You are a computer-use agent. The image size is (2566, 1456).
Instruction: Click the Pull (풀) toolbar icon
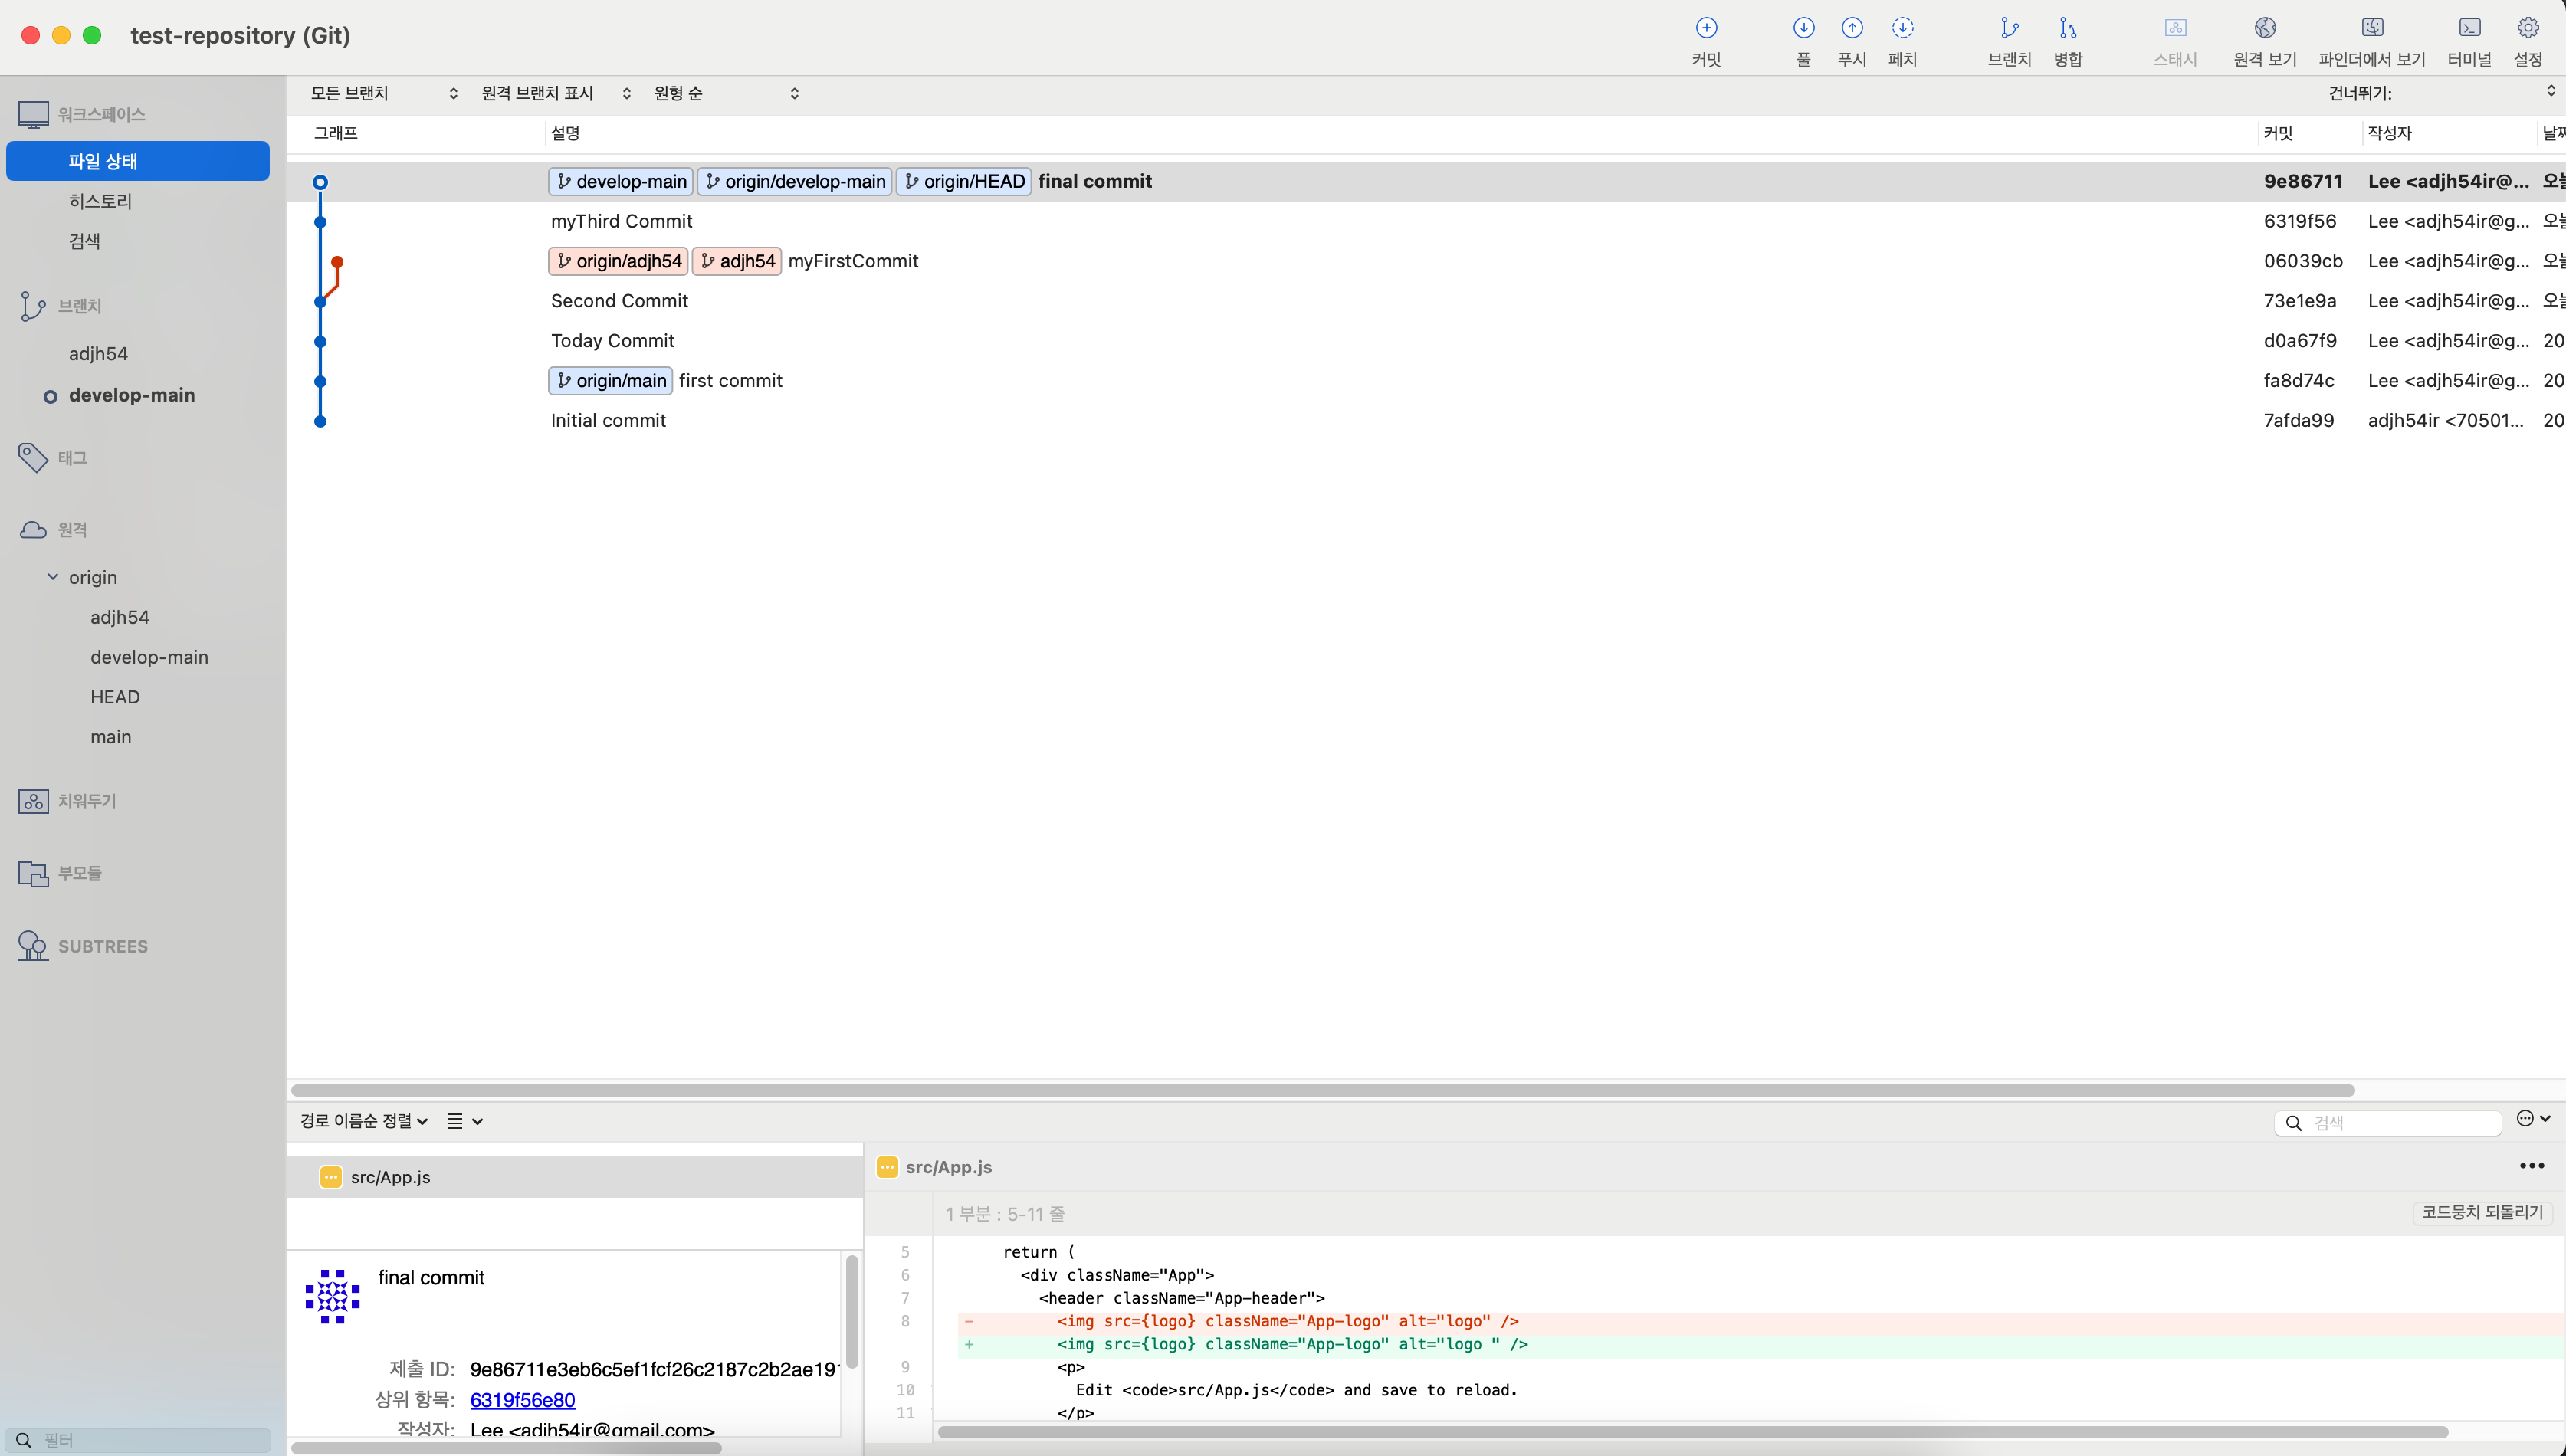(1803, 29)
